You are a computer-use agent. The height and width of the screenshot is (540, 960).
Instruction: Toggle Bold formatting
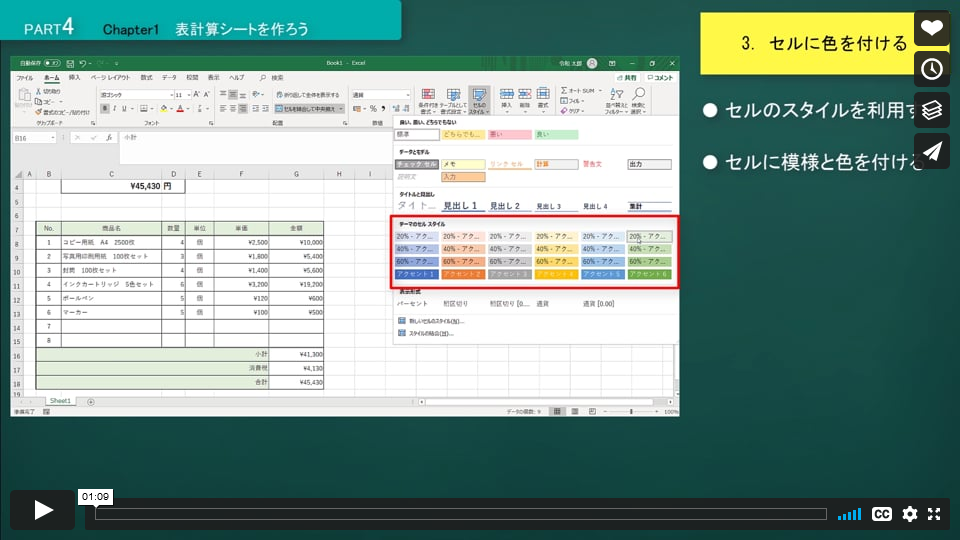pyautogui.click(x=105, y=108)
